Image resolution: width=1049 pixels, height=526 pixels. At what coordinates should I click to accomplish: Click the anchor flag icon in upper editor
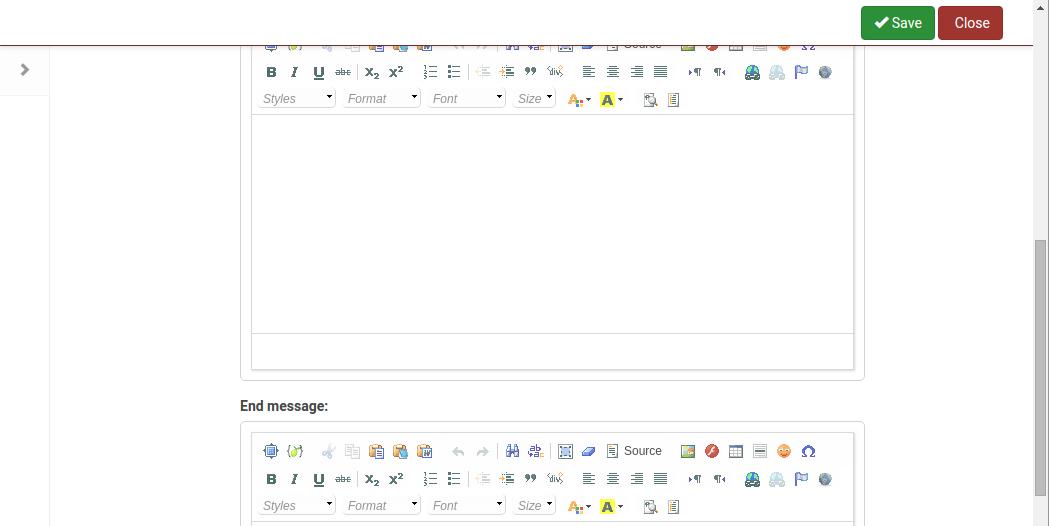[801, 72]
